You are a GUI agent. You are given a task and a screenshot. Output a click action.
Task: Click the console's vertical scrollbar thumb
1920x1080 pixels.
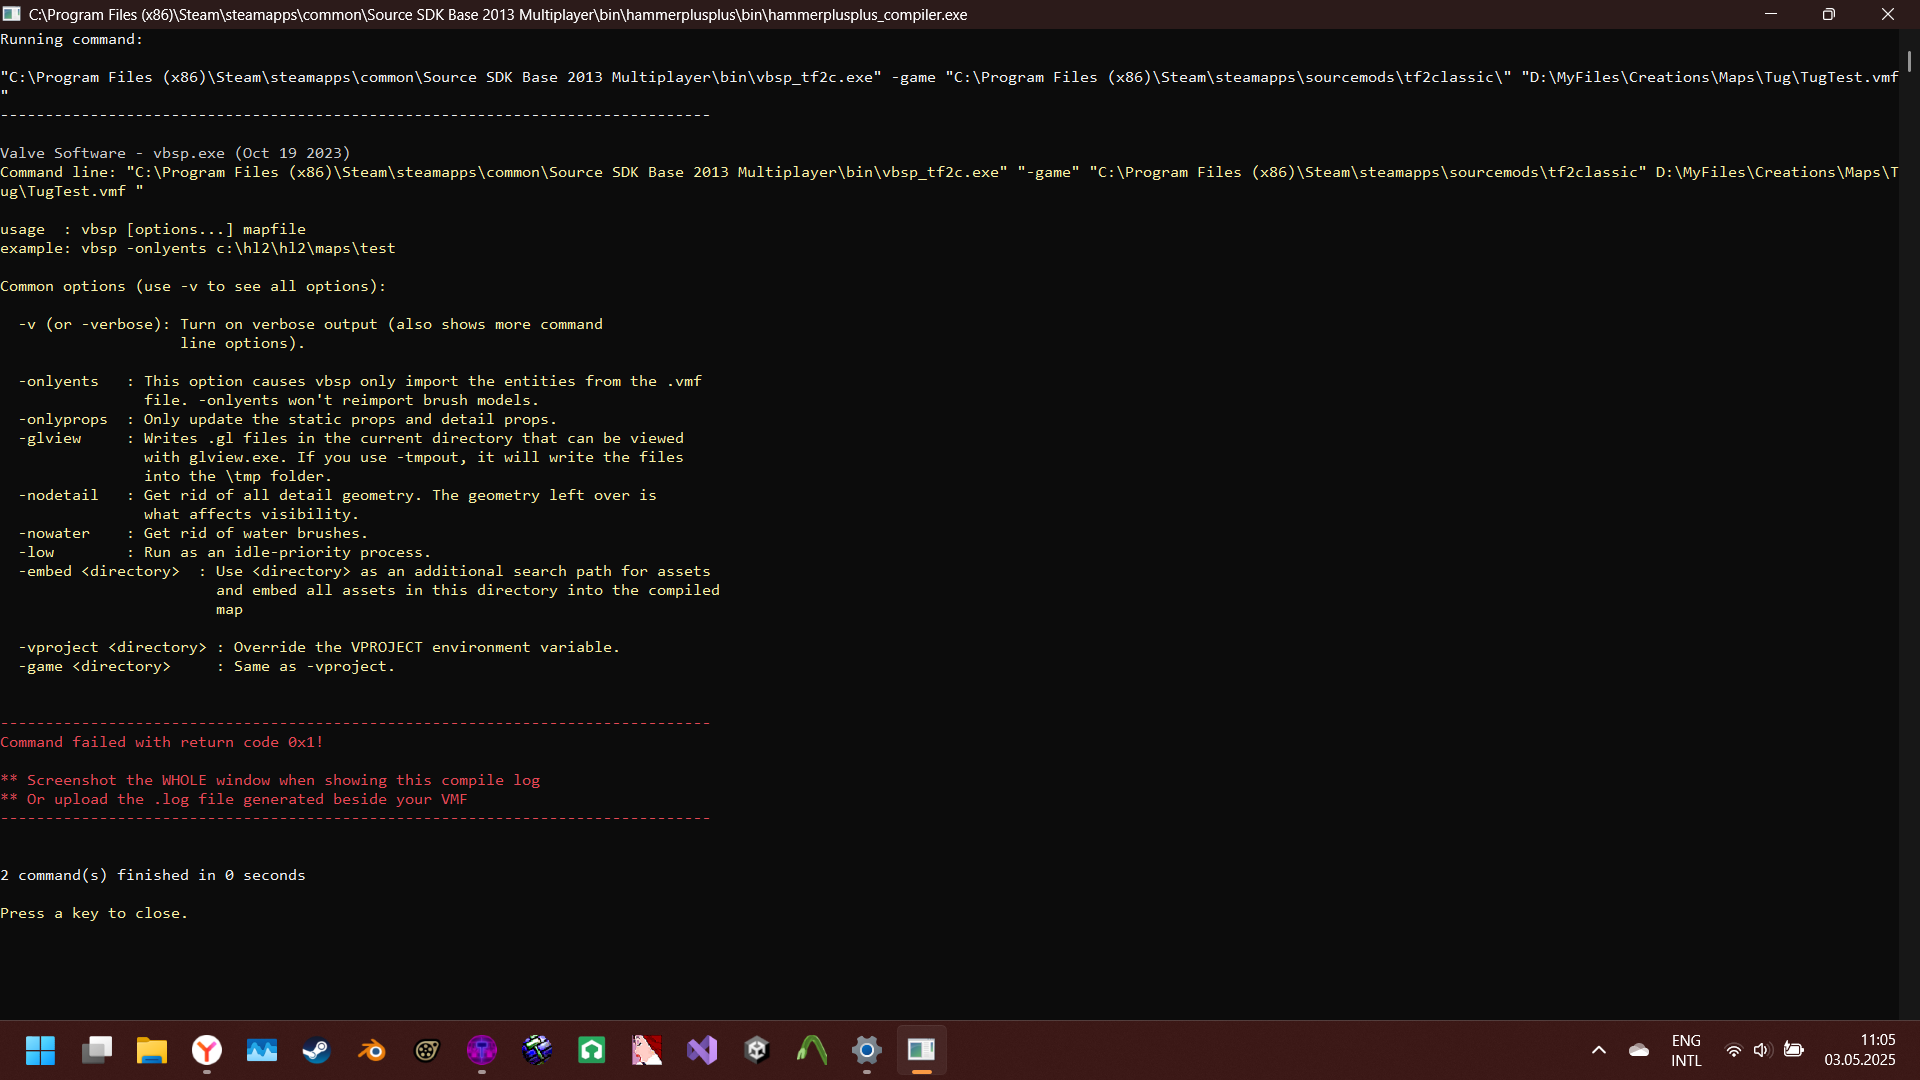point(1909,62)
